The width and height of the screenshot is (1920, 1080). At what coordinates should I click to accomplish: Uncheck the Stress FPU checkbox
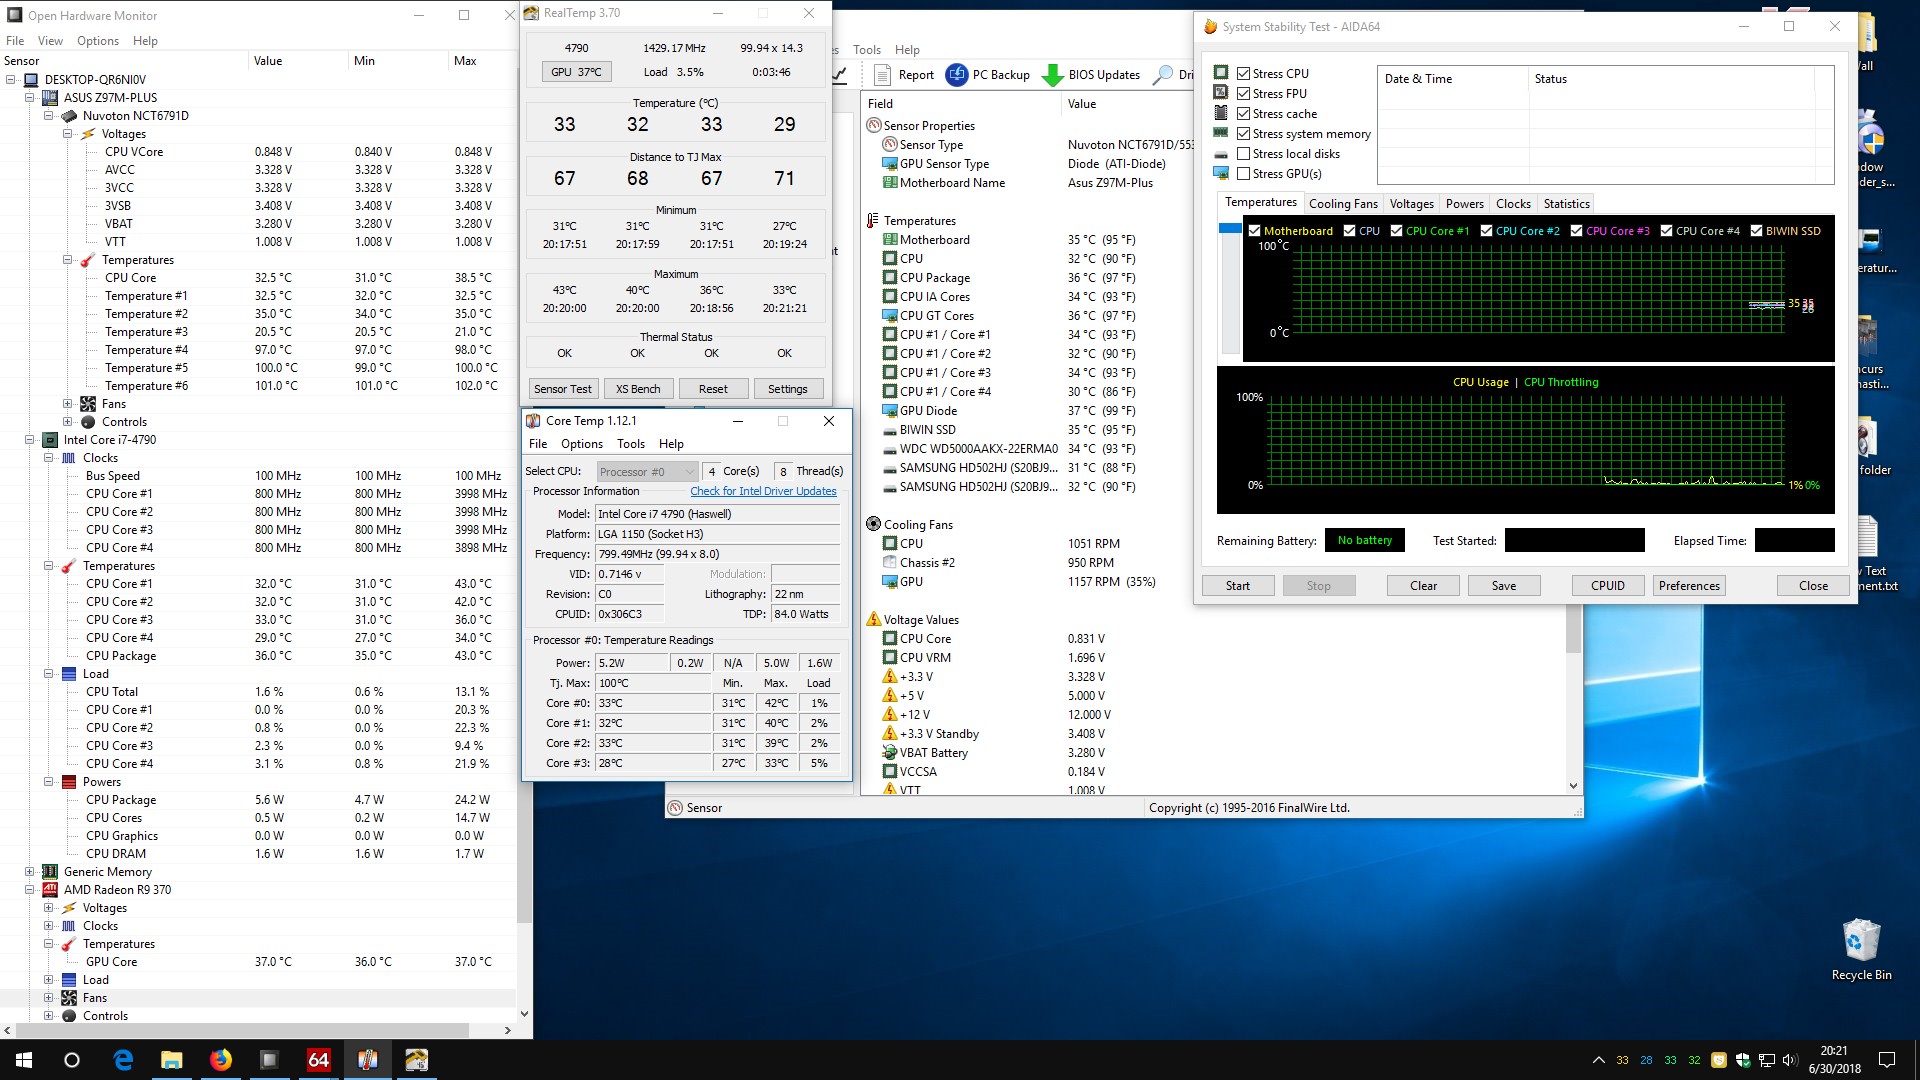(1243, 94)
